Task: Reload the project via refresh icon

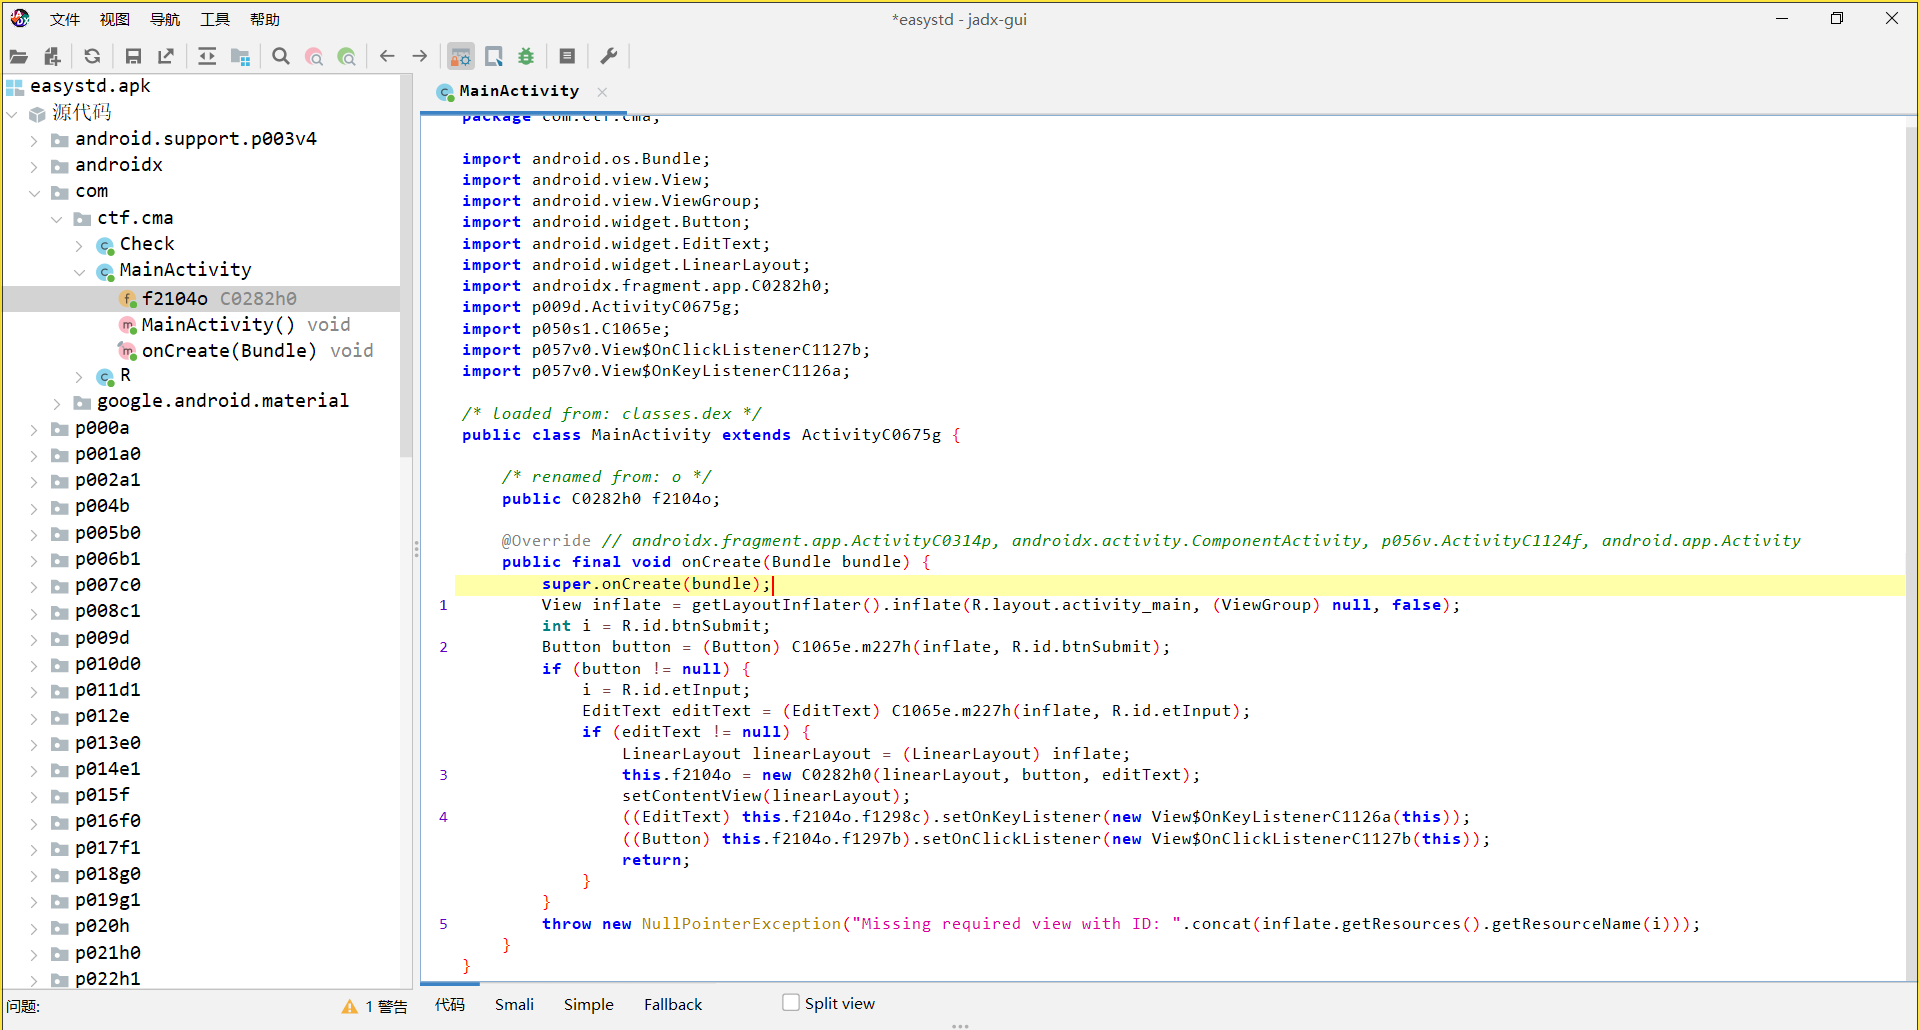Action: coord(92,57)
